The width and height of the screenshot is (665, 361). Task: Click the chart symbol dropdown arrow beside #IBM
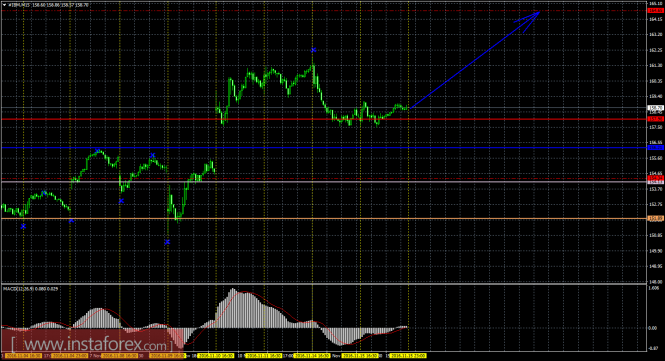point(5,5)
